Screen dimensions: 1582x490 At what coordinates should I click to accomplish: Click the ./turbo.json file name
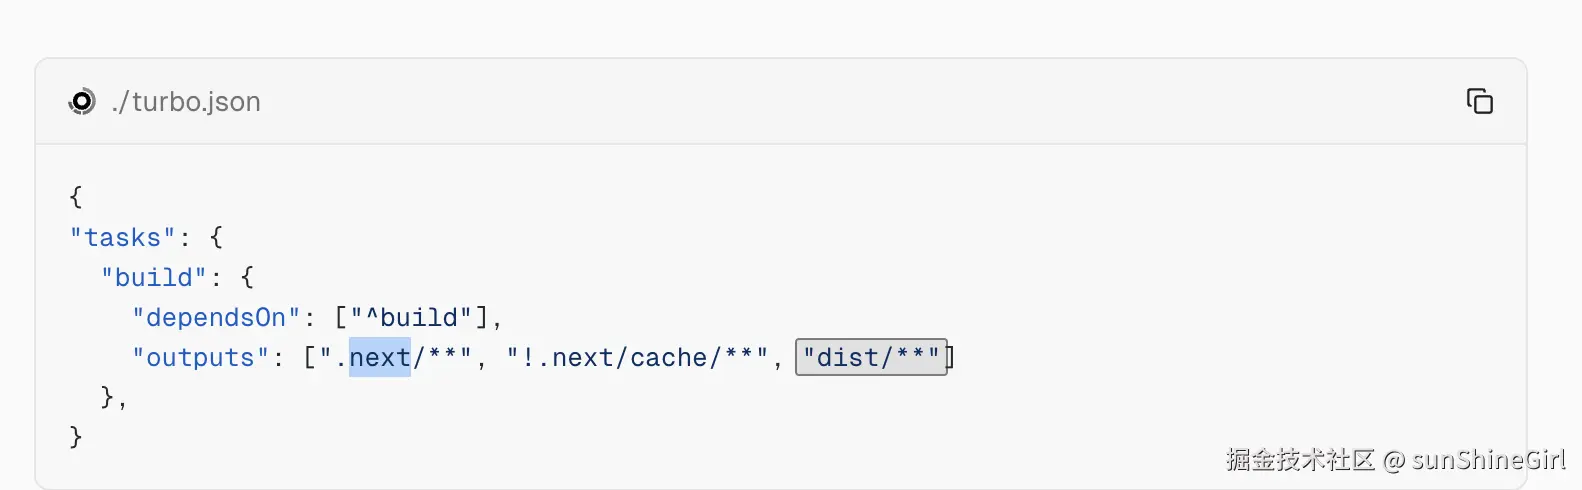click(186, 102)
